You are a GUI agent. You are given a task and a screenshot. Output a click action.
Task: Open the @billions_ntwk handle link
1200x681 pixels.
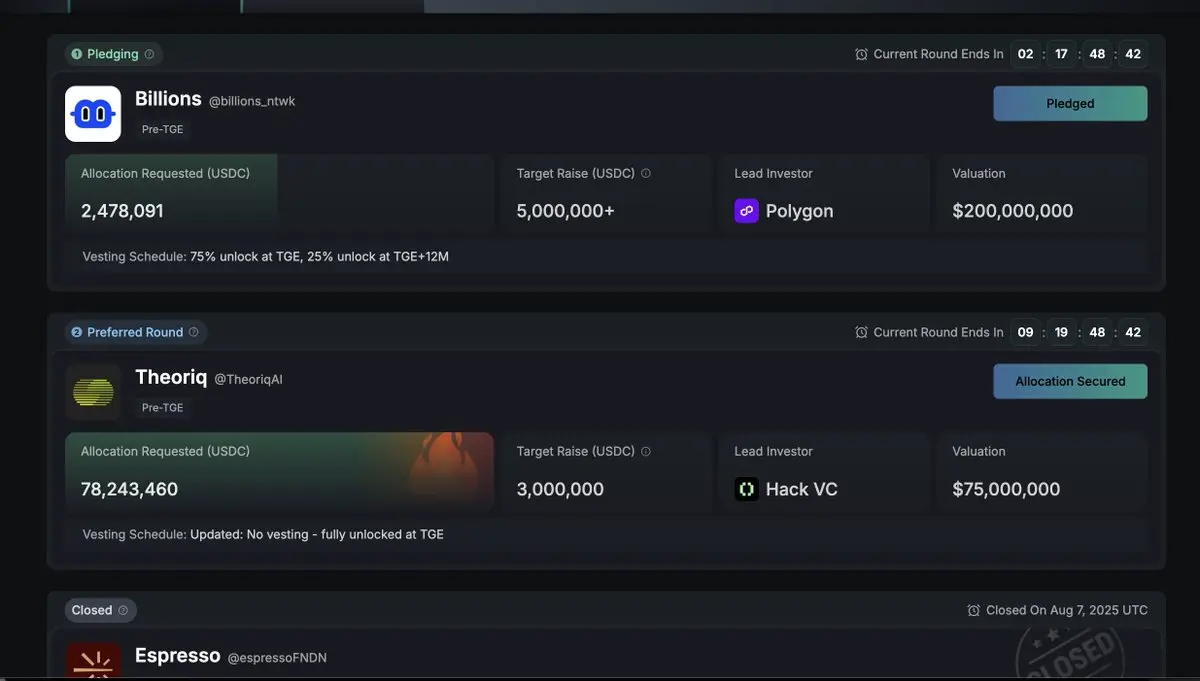tap(252, 101)
